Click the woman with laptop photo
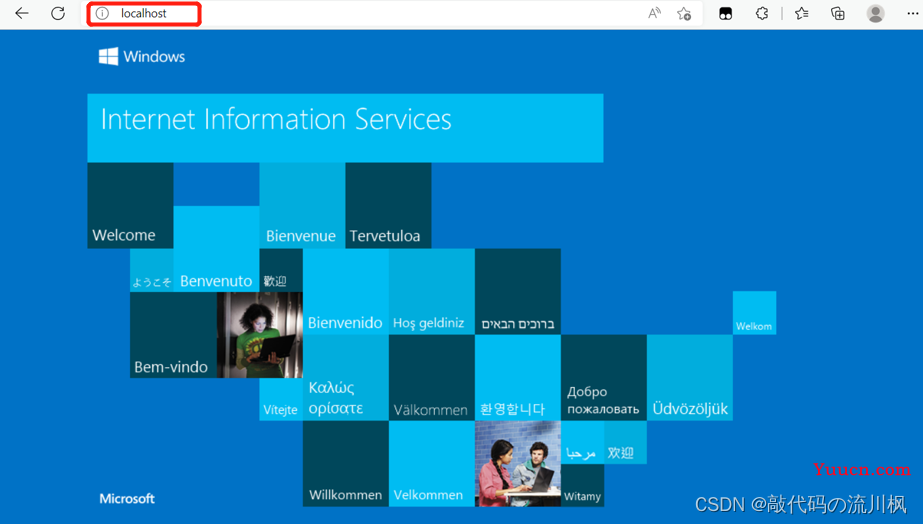 tap(260, 334)
